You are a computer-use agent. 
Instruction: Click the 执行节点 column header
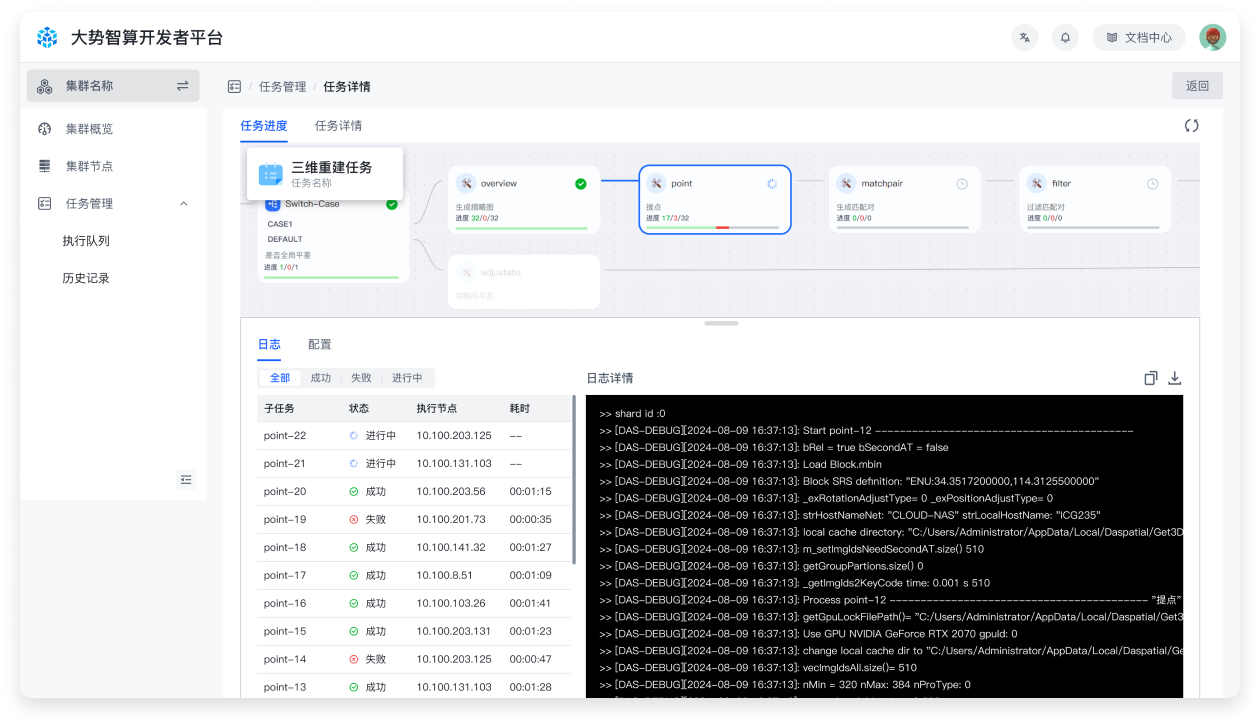[x=437, y=409]
